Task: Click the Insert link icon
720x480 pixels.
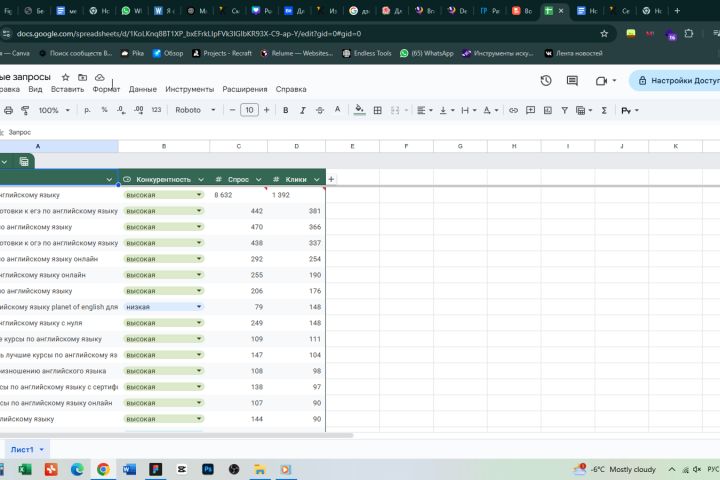Action: coord(513,110)
